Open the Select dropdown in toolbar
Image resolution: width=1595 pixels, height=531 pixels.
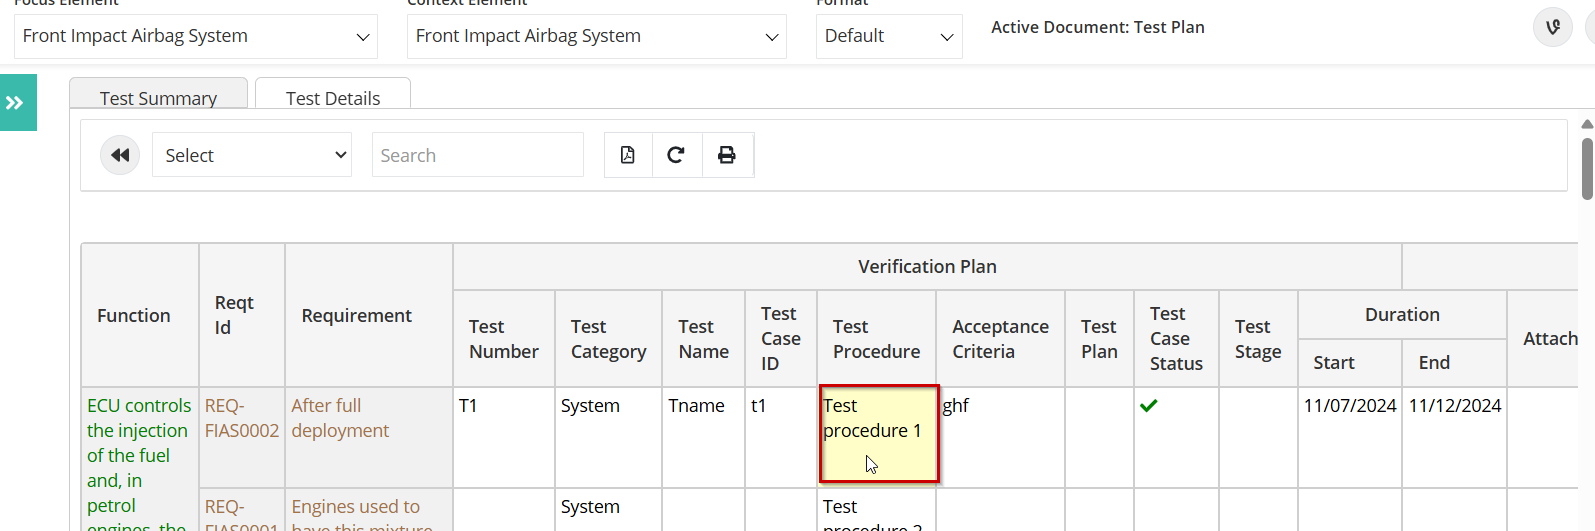252,155
